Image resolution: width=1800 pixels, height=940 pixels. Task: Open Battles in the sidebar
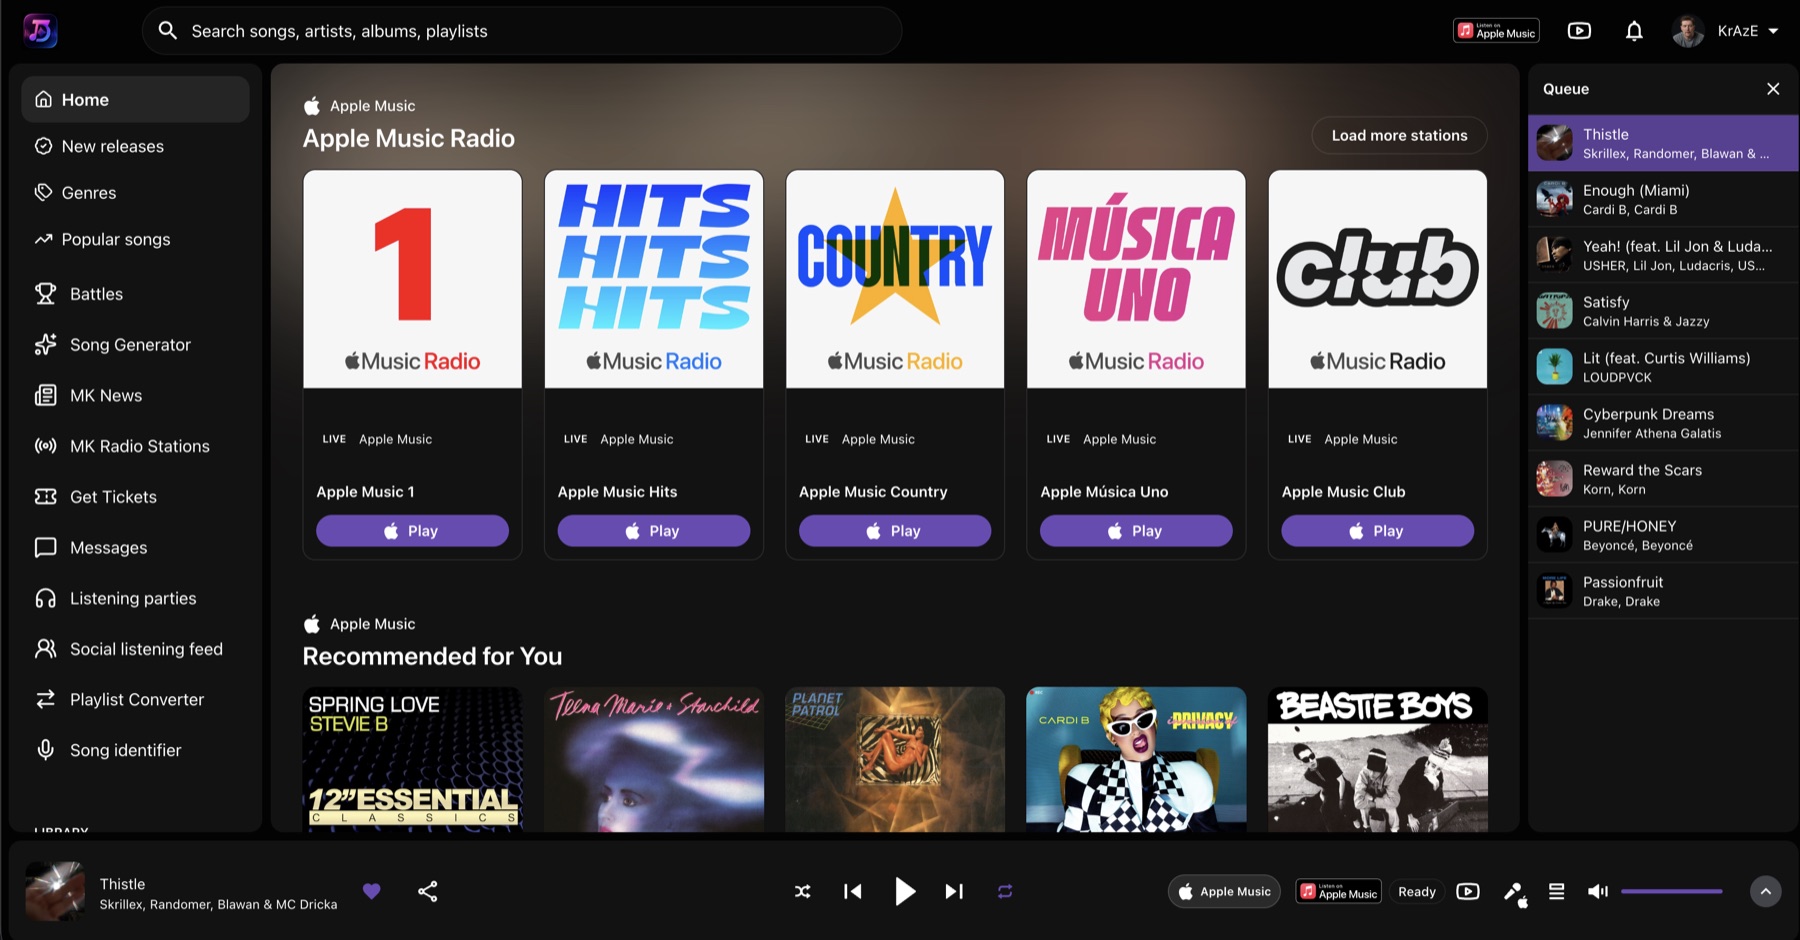(x=135, y=294)
